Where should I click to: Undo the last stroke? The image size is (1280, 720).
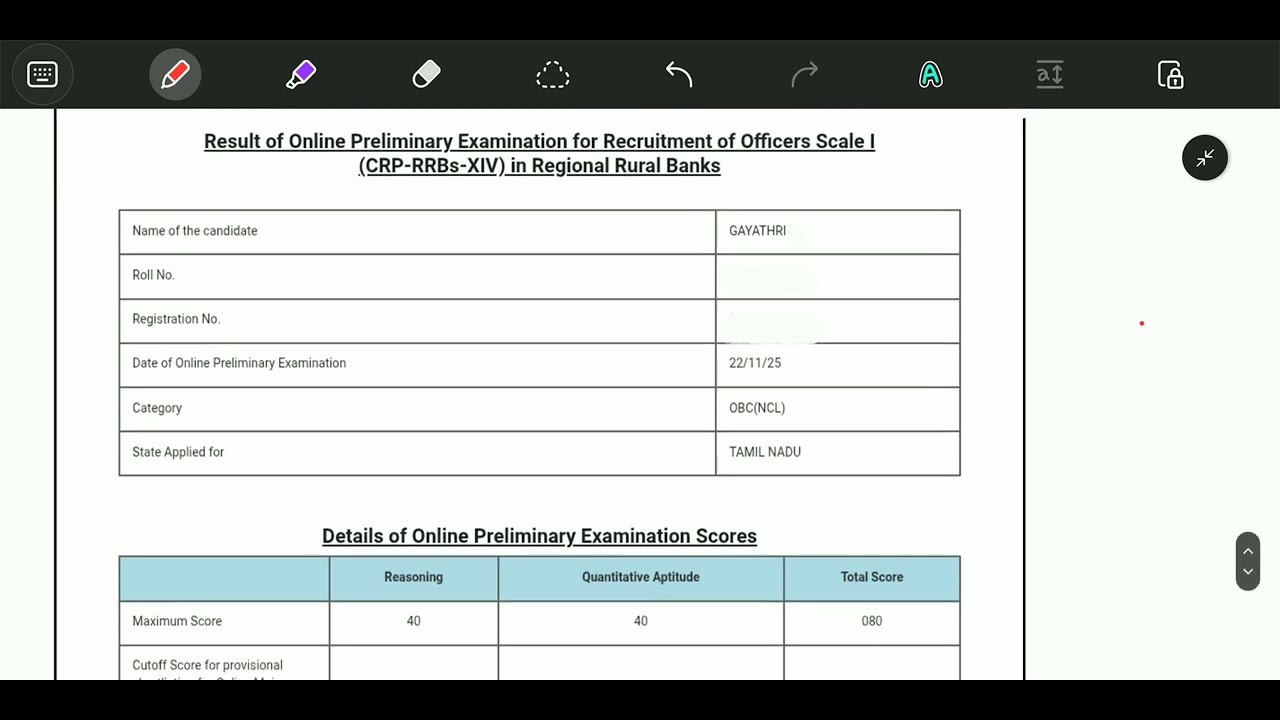coord(679,75)
